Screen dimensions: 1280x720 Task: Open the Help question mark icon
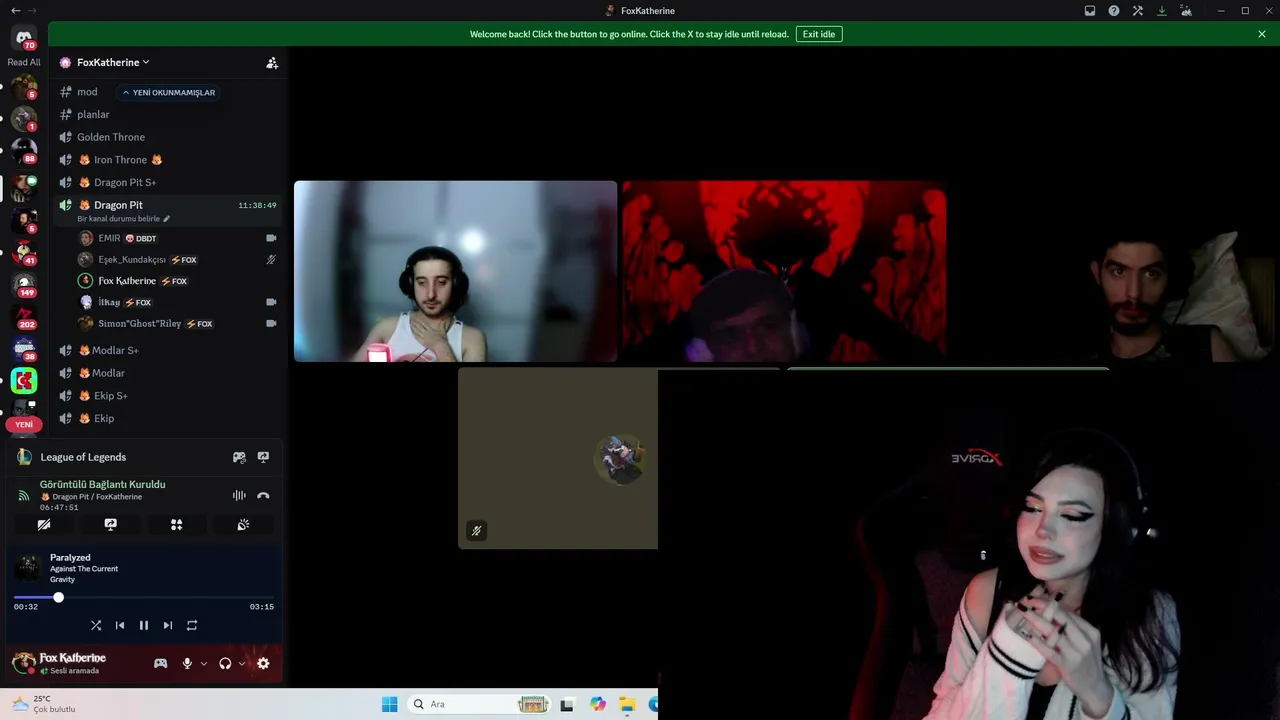point(1114,11)
